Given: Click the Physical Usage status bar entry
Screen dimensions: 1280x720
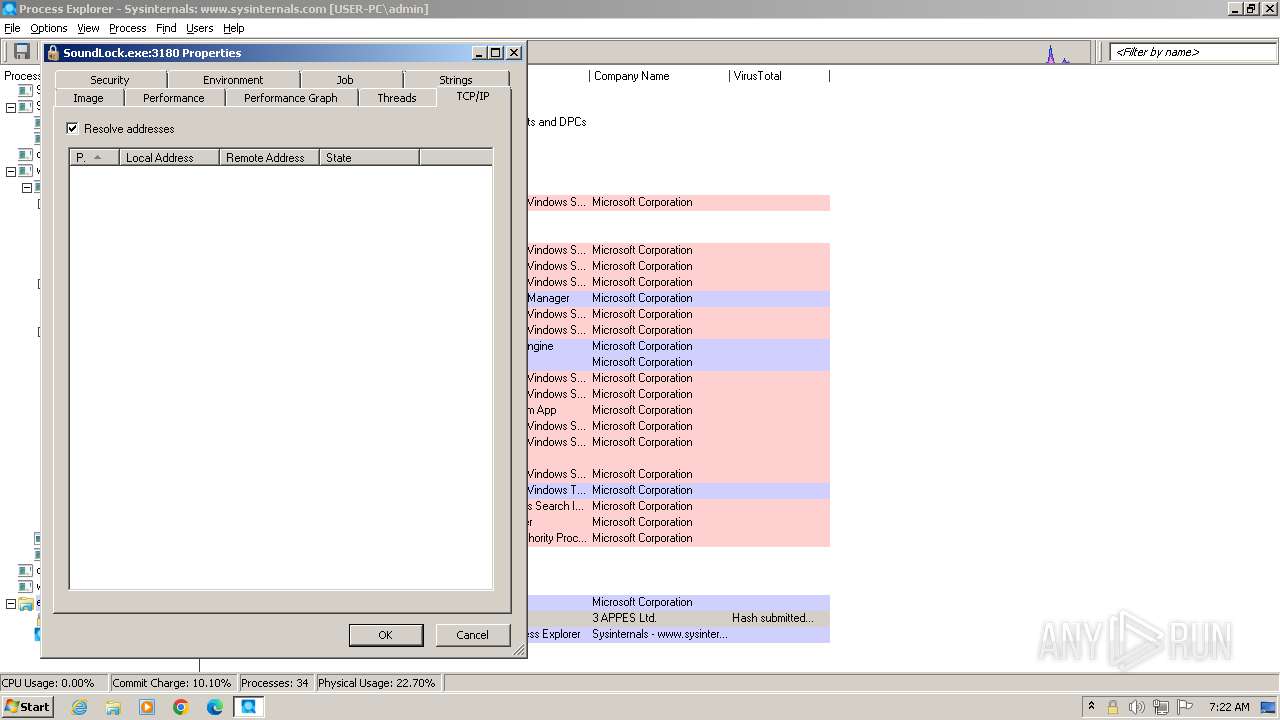Looking at the screenshot, I should point(377,683).
